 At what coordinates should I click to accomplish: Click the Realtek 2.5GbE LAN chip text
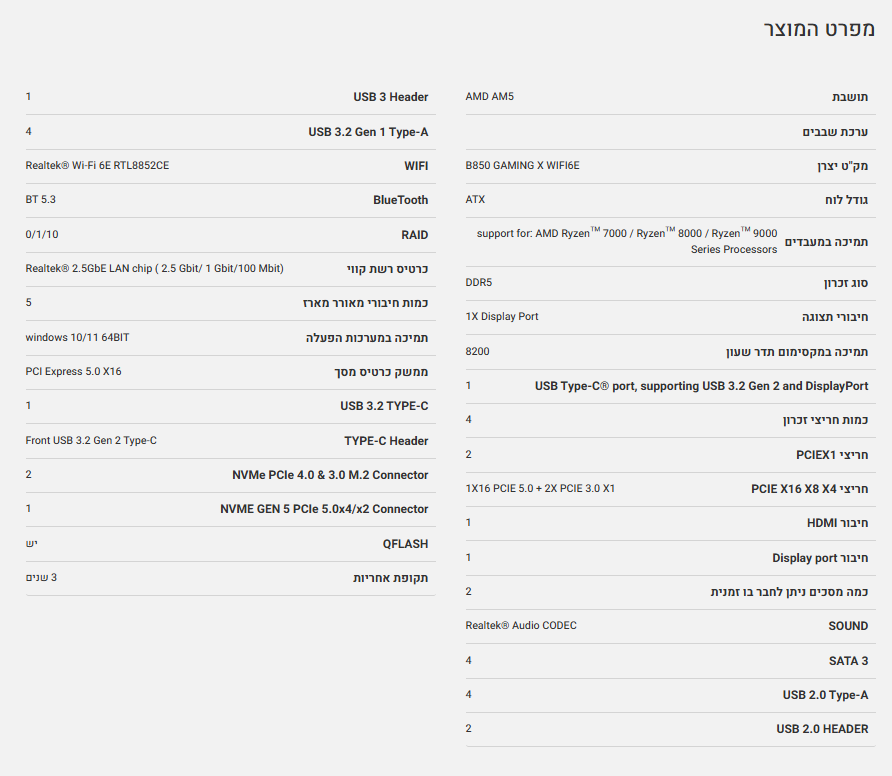(x=154, y=269)
